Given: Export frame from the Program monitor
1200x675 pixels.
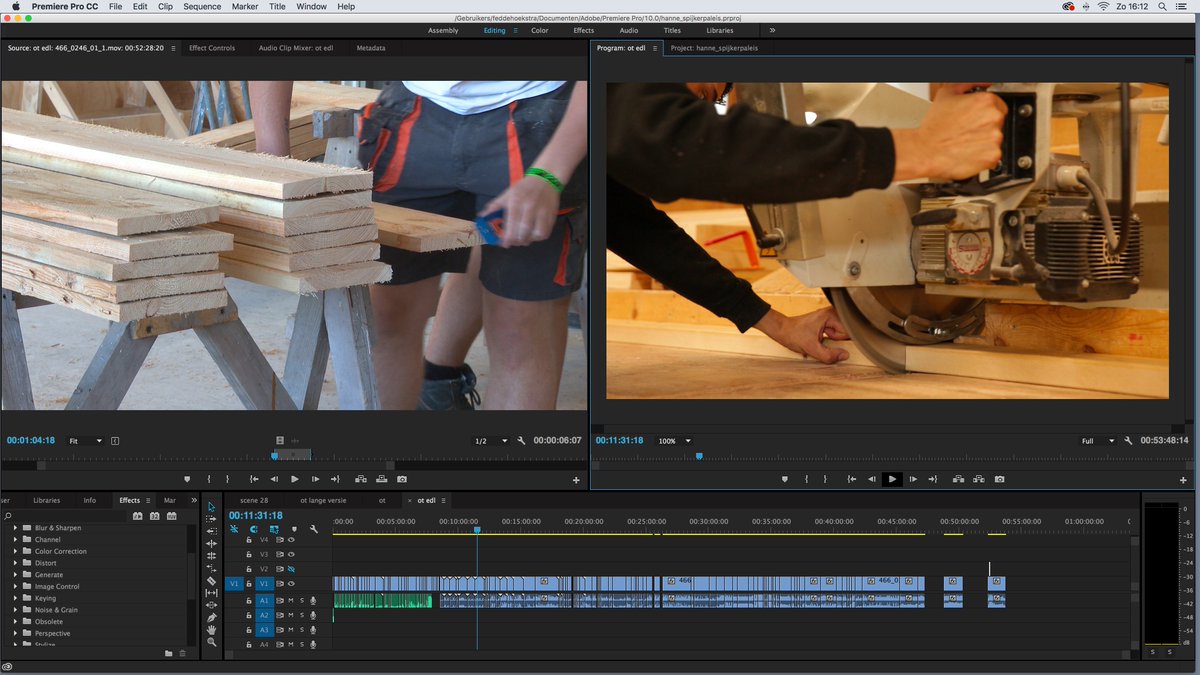Looking at the screenshot, I should click(999, 479).
